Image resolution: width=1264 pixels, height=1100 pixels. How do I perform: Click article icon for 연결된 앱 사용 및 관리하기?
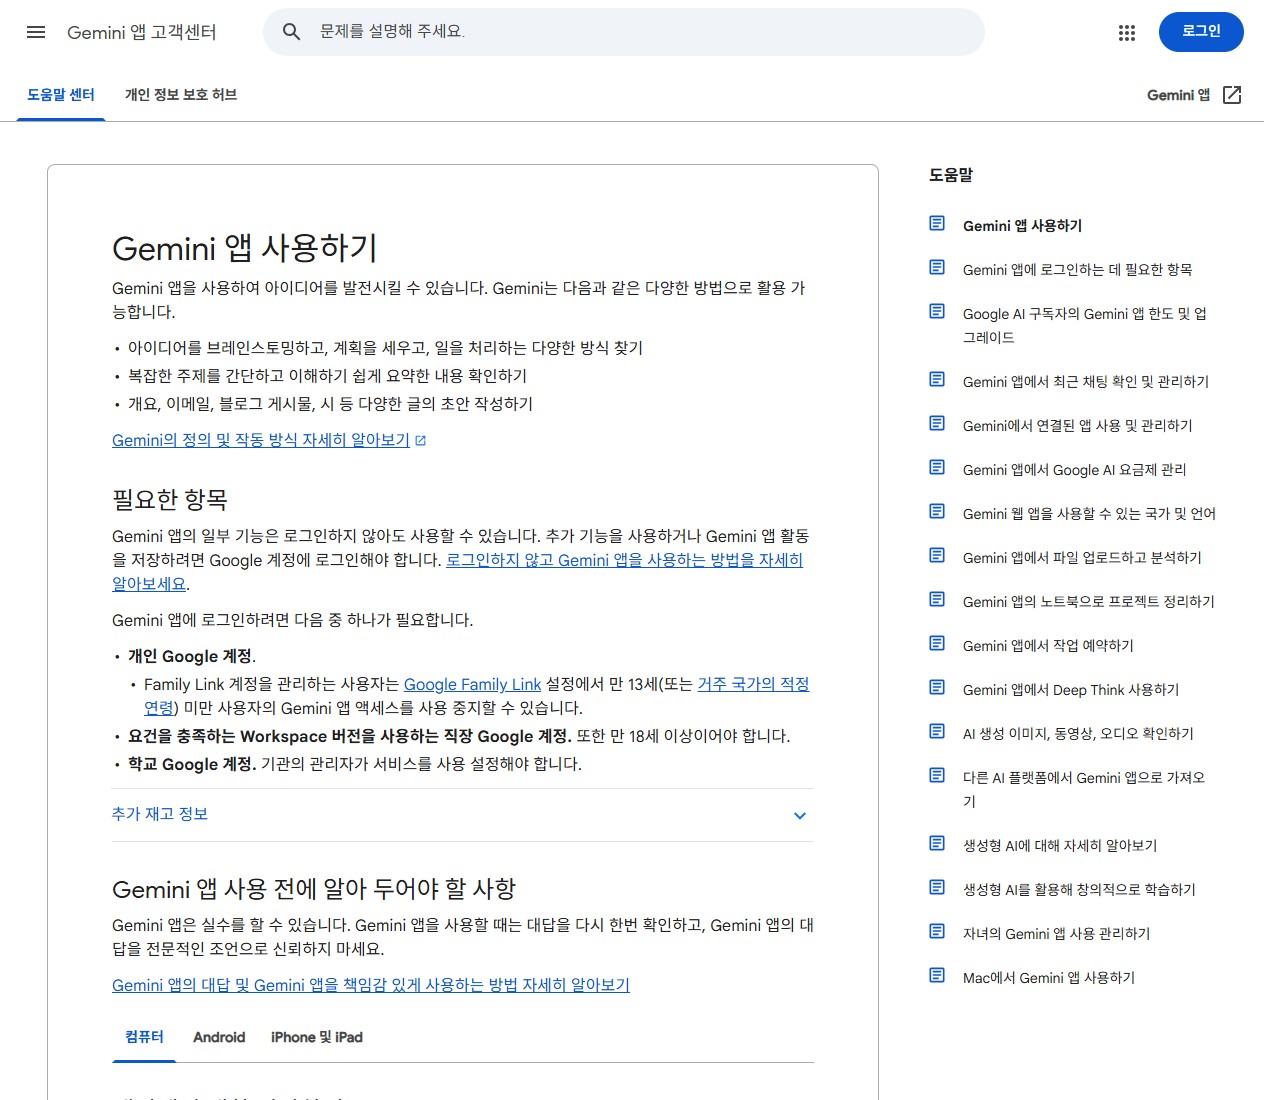(937, 423)
